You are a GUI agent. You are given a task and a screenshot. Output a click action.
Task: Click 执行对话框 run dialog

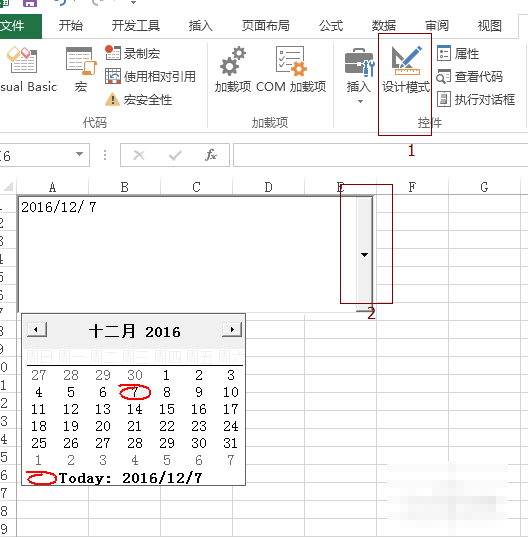(476, 100)
